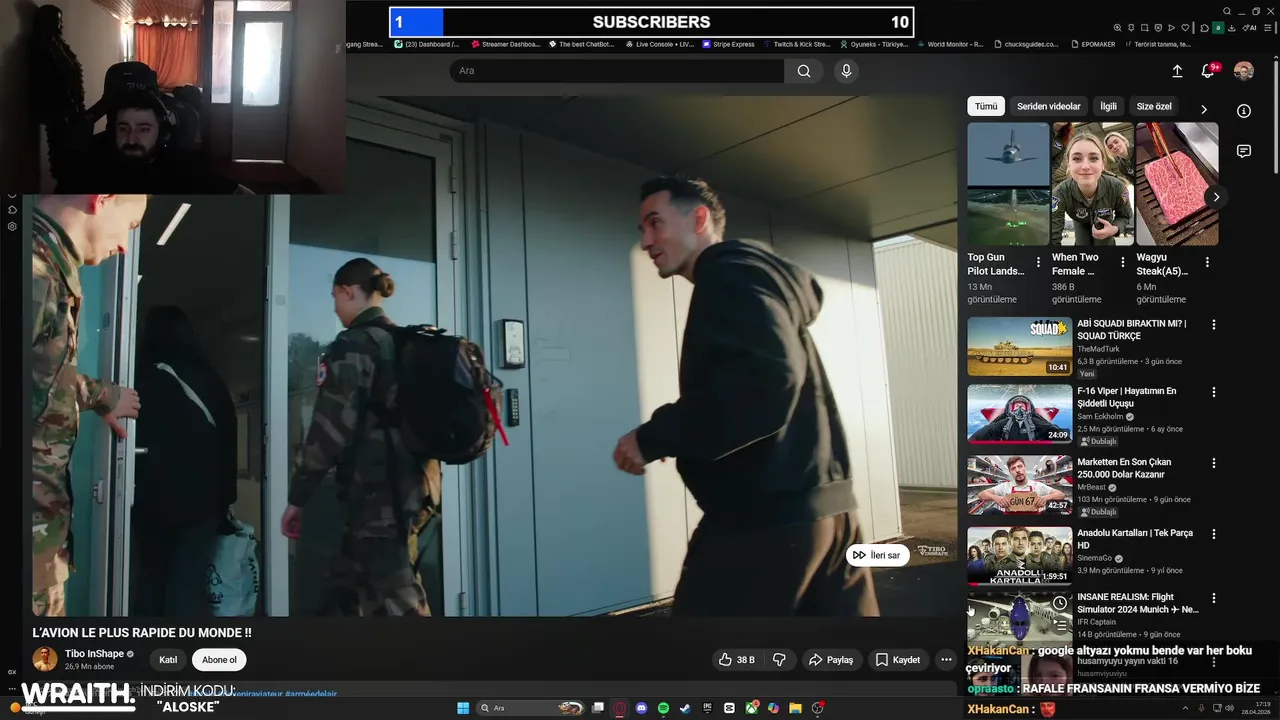
Task: Open options for Top Gun Pilot Lands short
Action: pos(1038,262)
